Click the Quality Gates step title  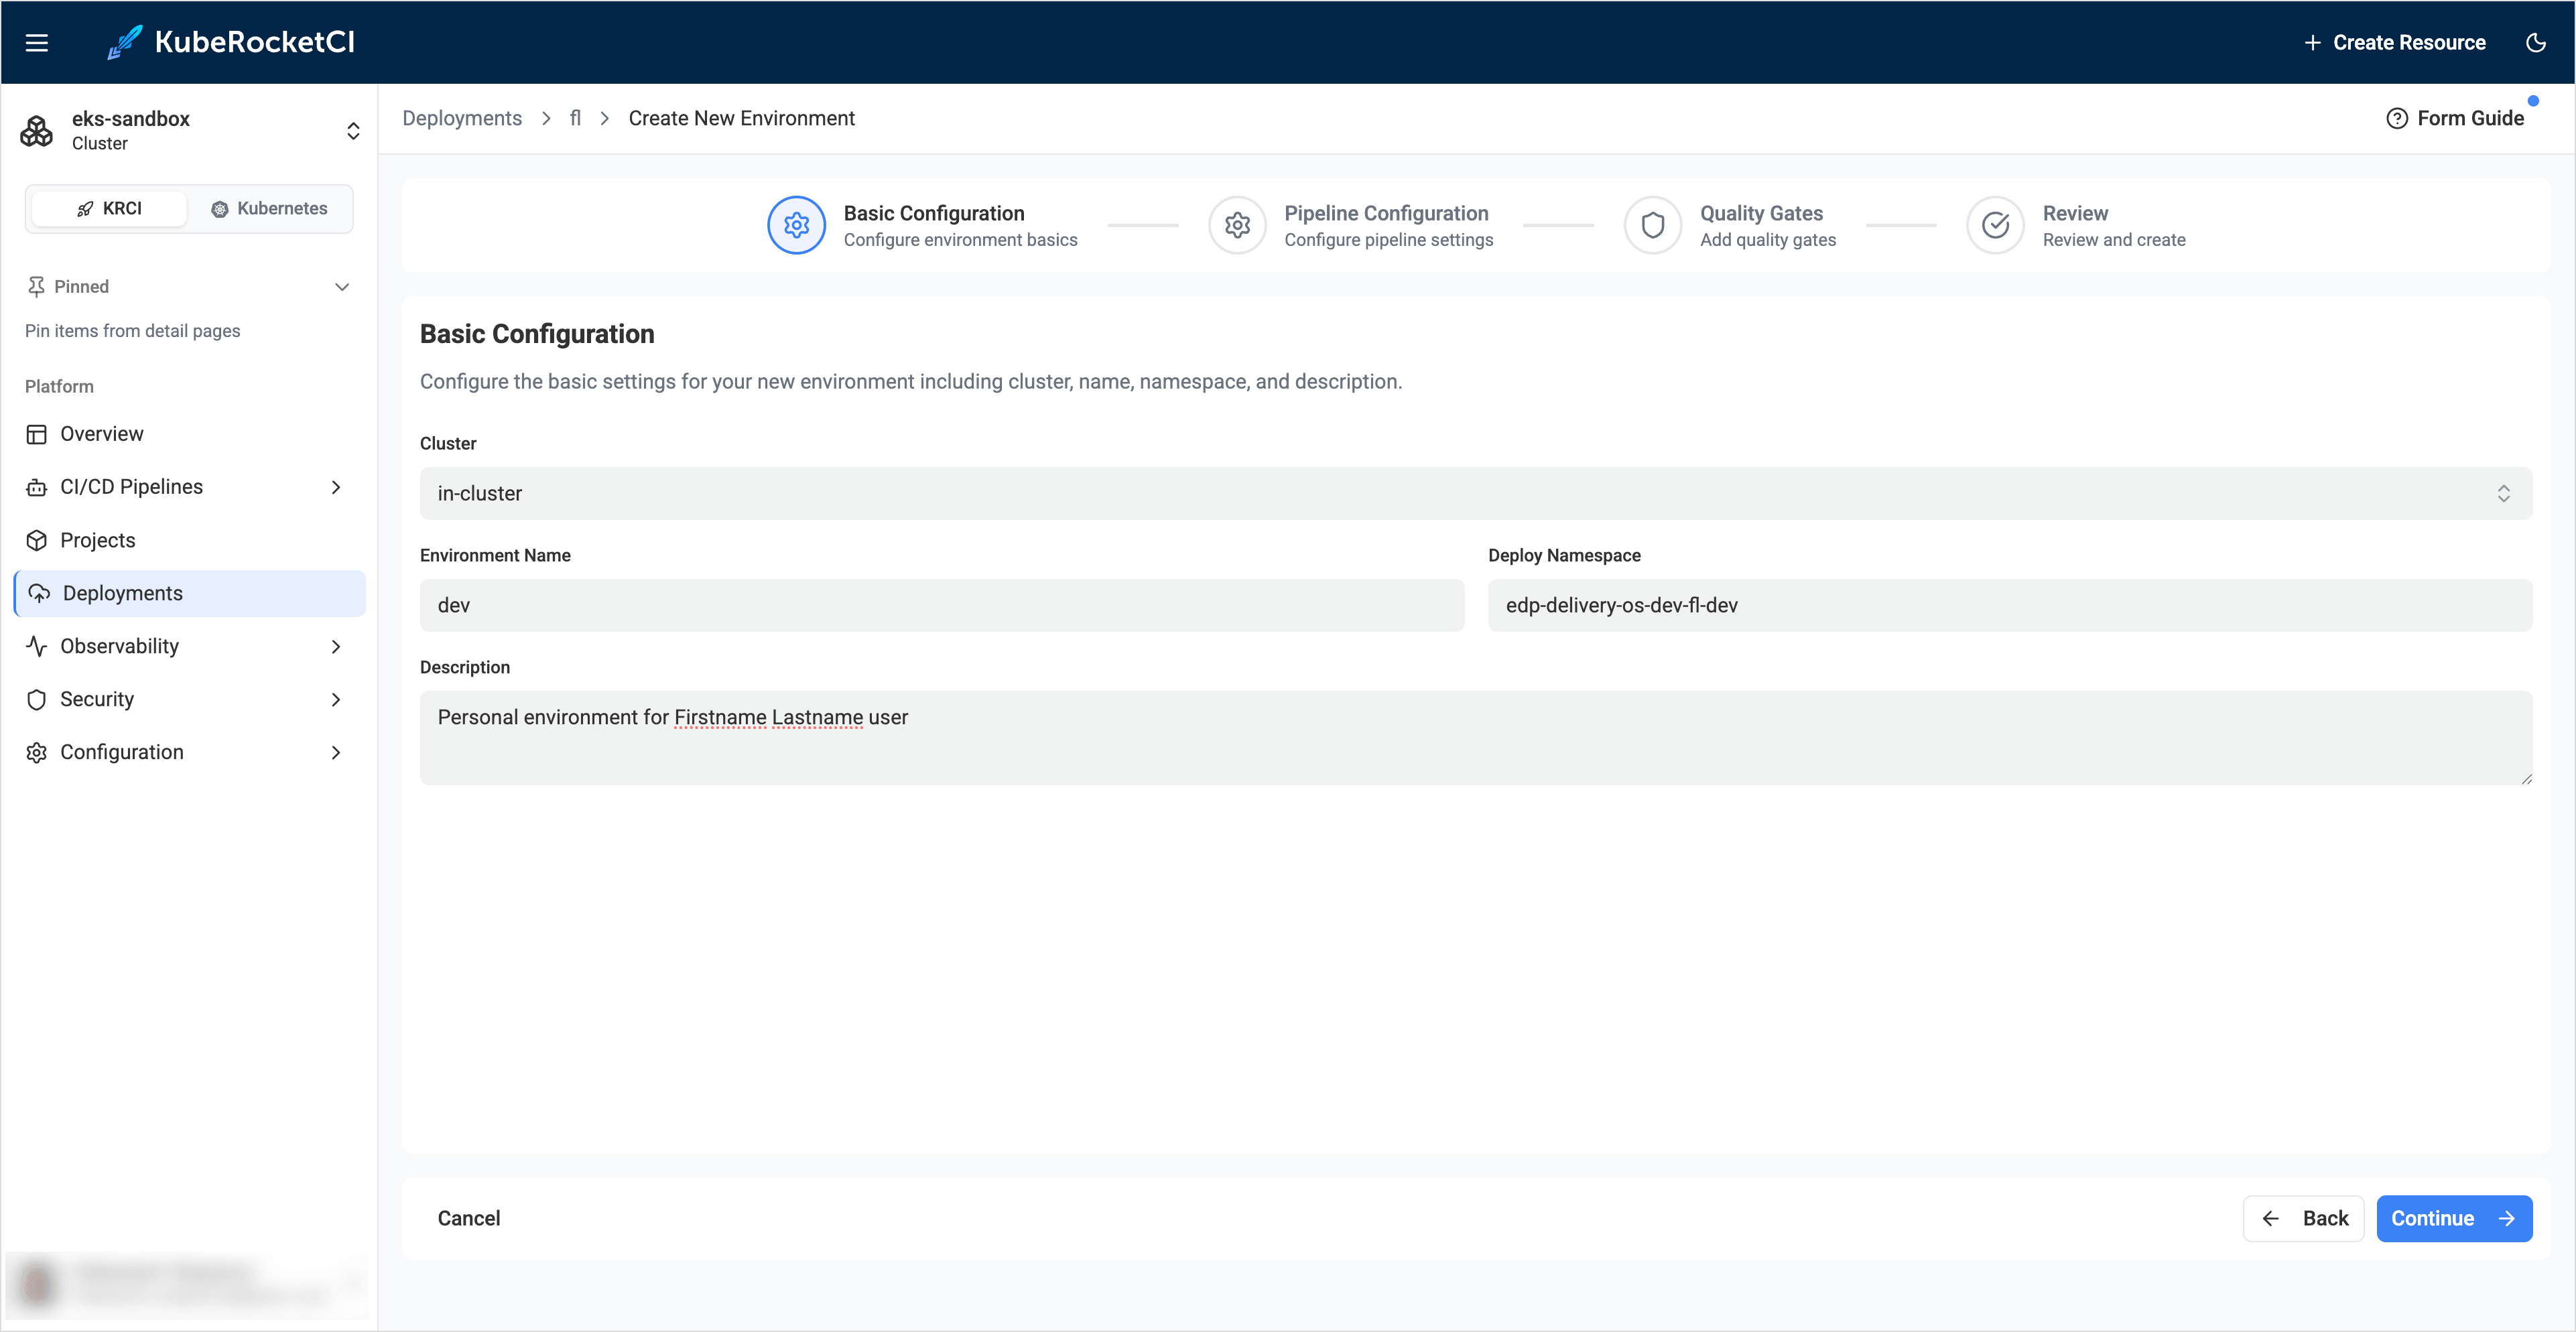pyautogui.click(x=1761, y=213)
